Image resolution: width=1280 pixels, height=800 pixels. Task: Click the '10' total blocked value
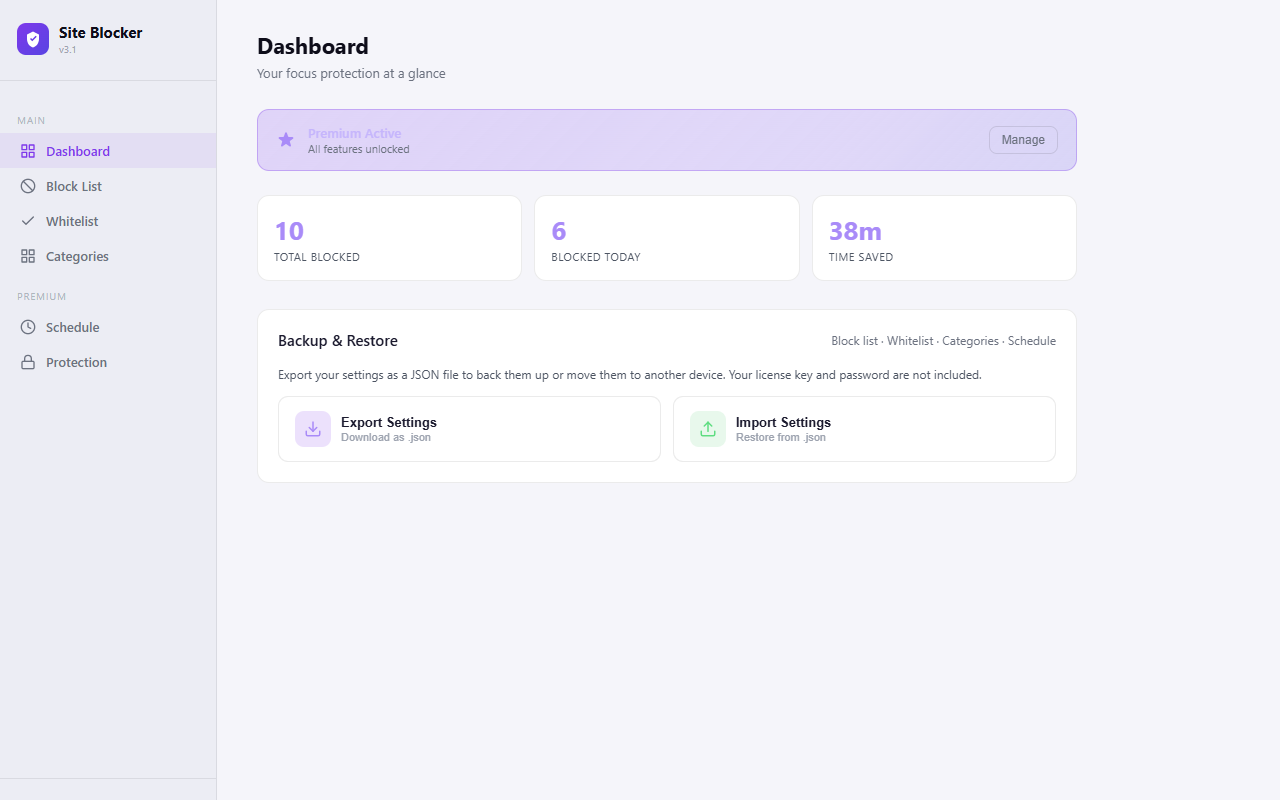(289, 231)
